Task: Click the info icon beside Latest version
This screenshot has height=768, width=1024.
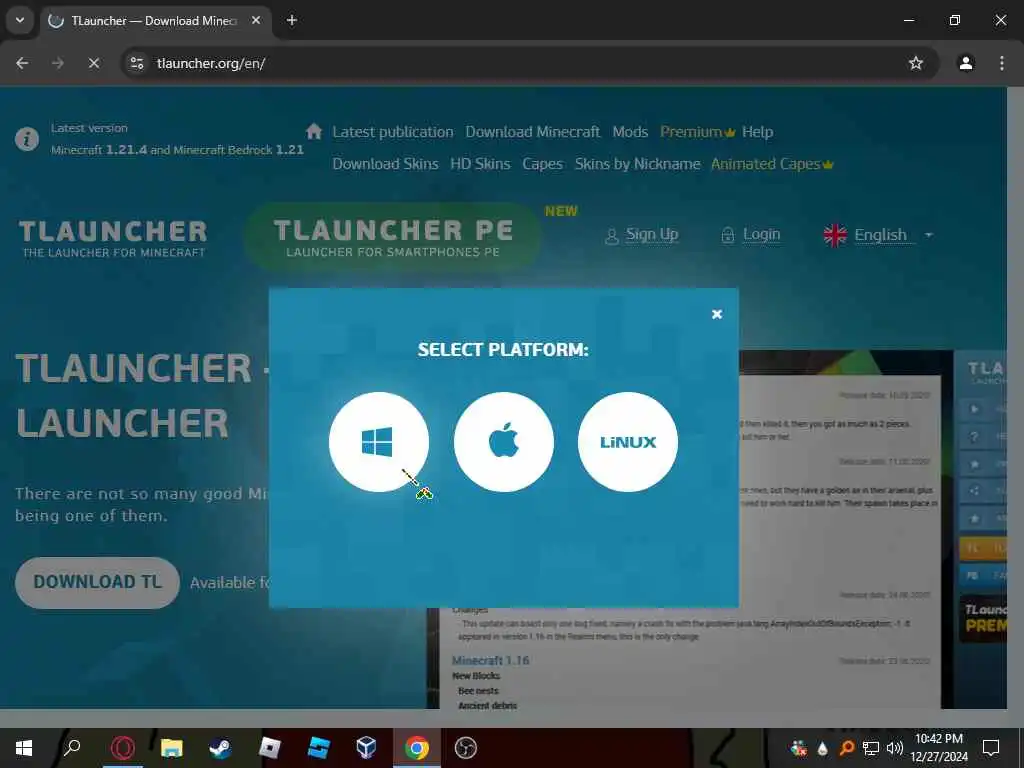Action: point(27,138)
